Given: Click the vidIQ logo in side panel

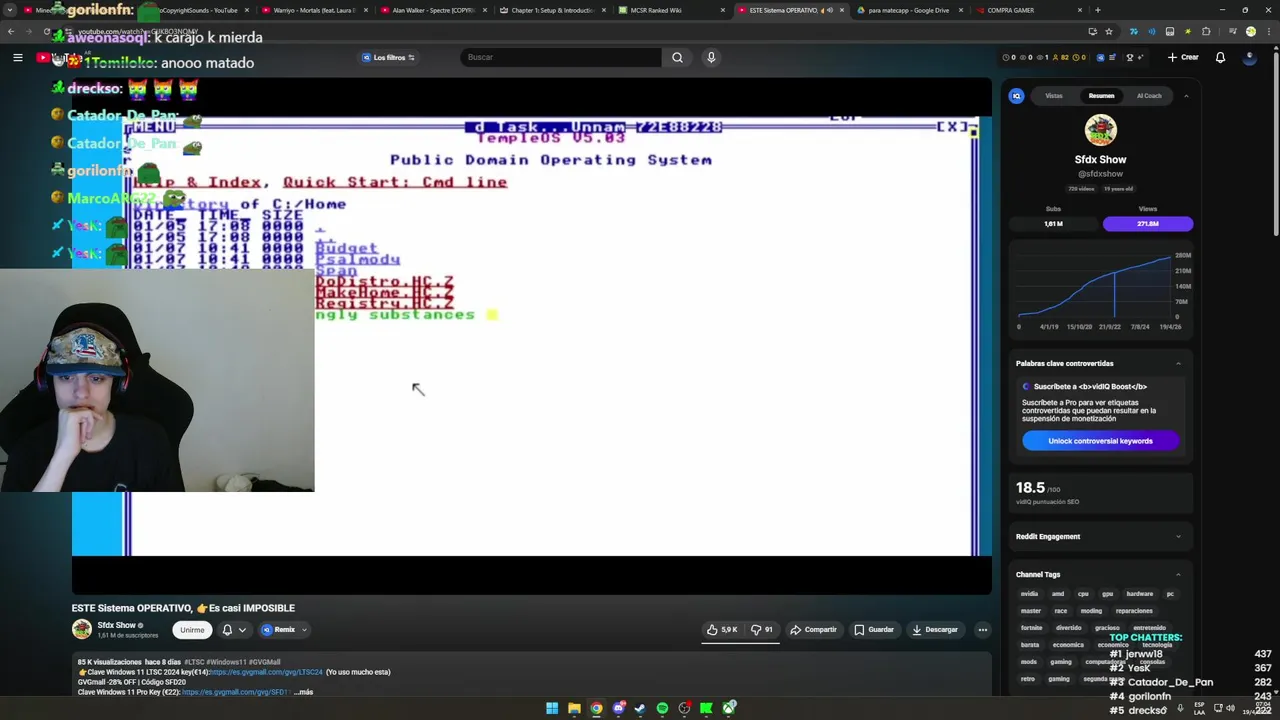Looking at the screenshot, I should (x=1016, y=96).
